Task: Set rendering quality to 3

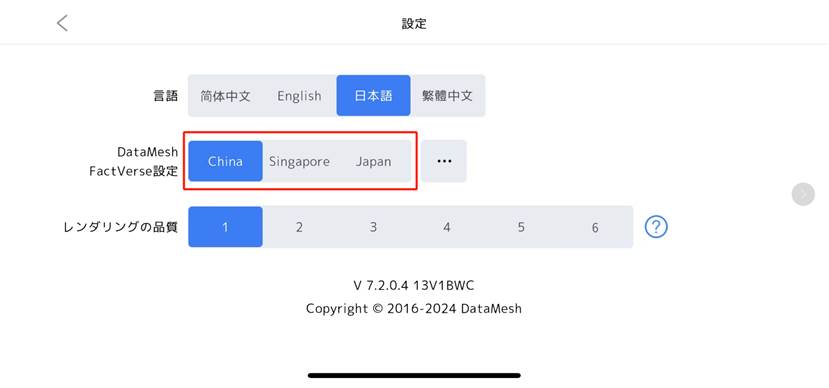Action: [x=373, y=227]
